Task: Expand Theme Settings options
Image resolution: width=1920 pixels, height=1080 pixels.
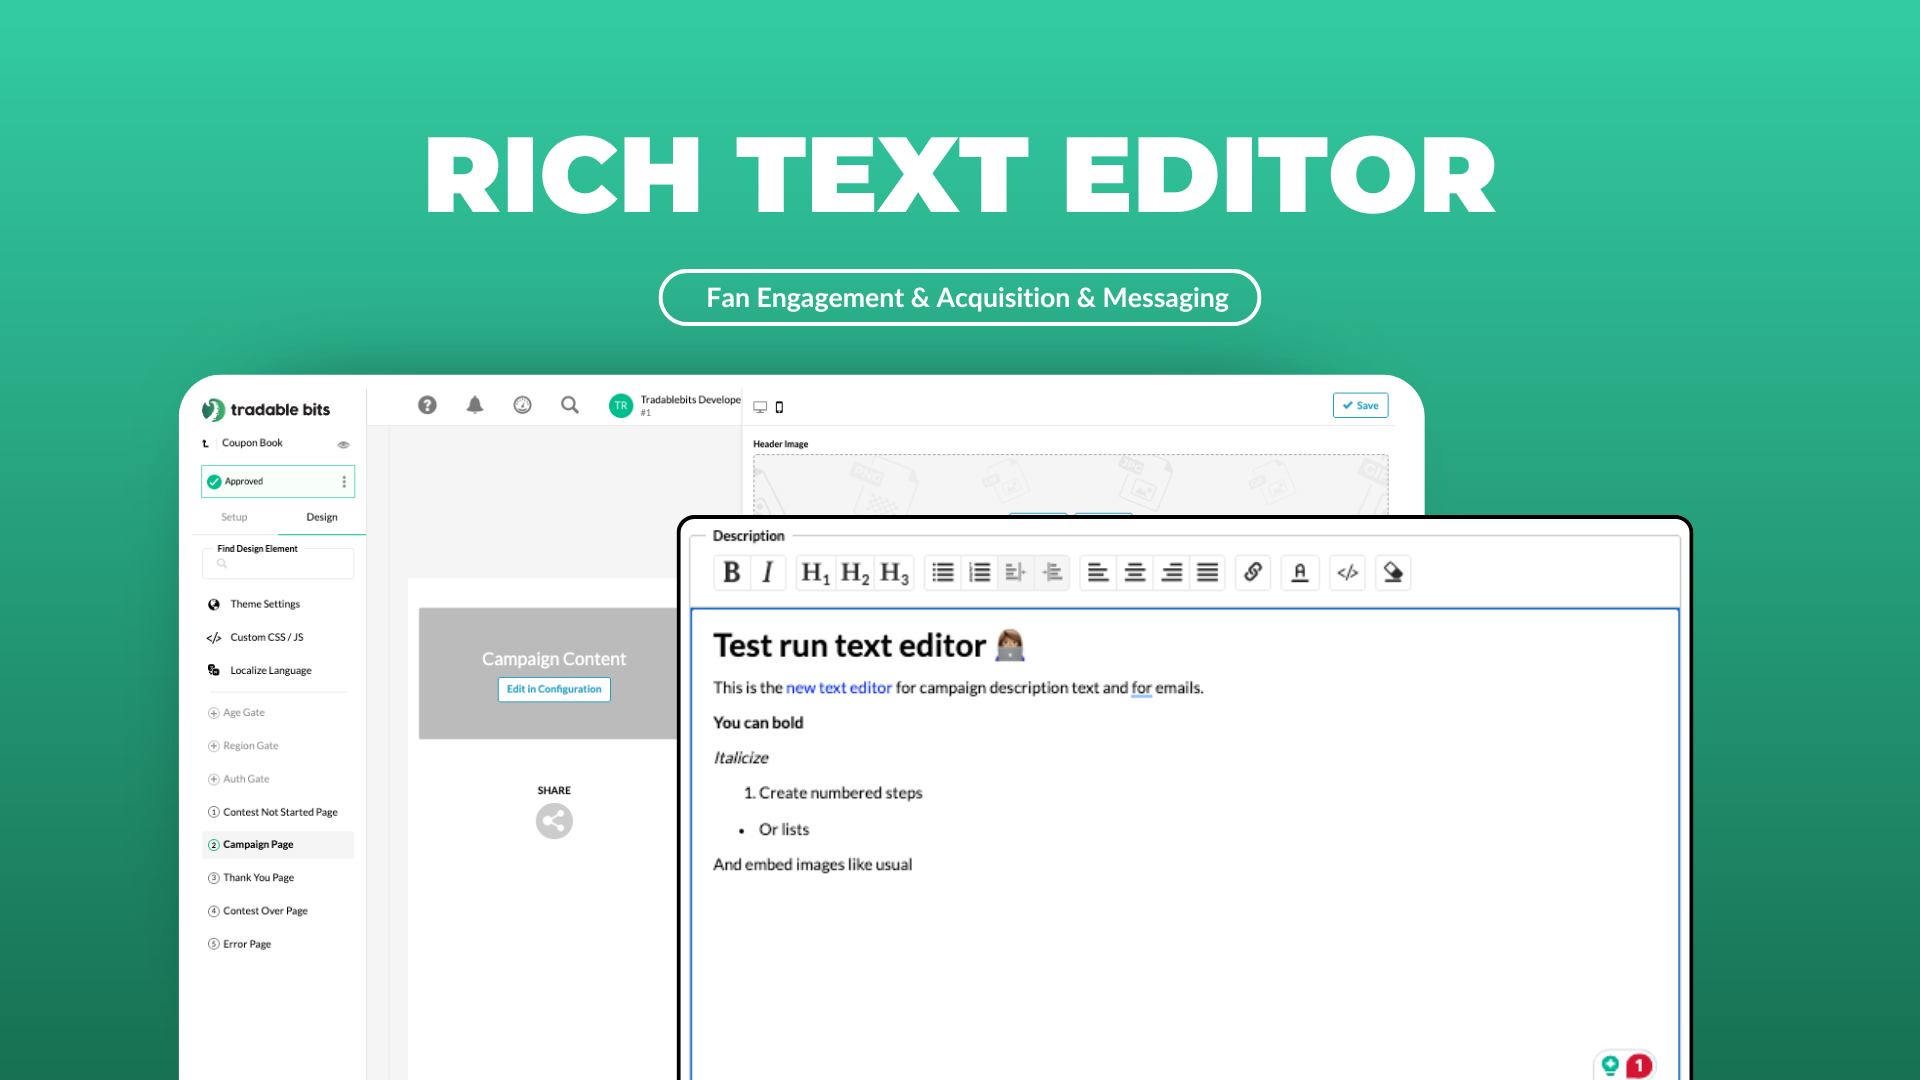Action: (x=265, y=603)
